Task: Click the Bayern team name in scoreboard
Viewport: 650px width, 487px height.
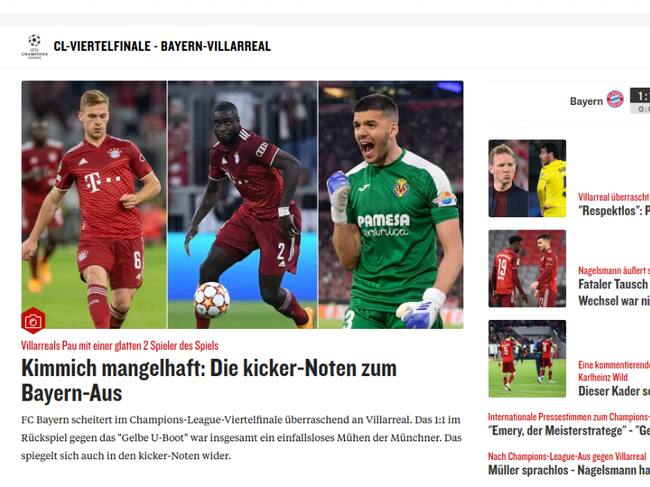Action: (x=586, y=101)
